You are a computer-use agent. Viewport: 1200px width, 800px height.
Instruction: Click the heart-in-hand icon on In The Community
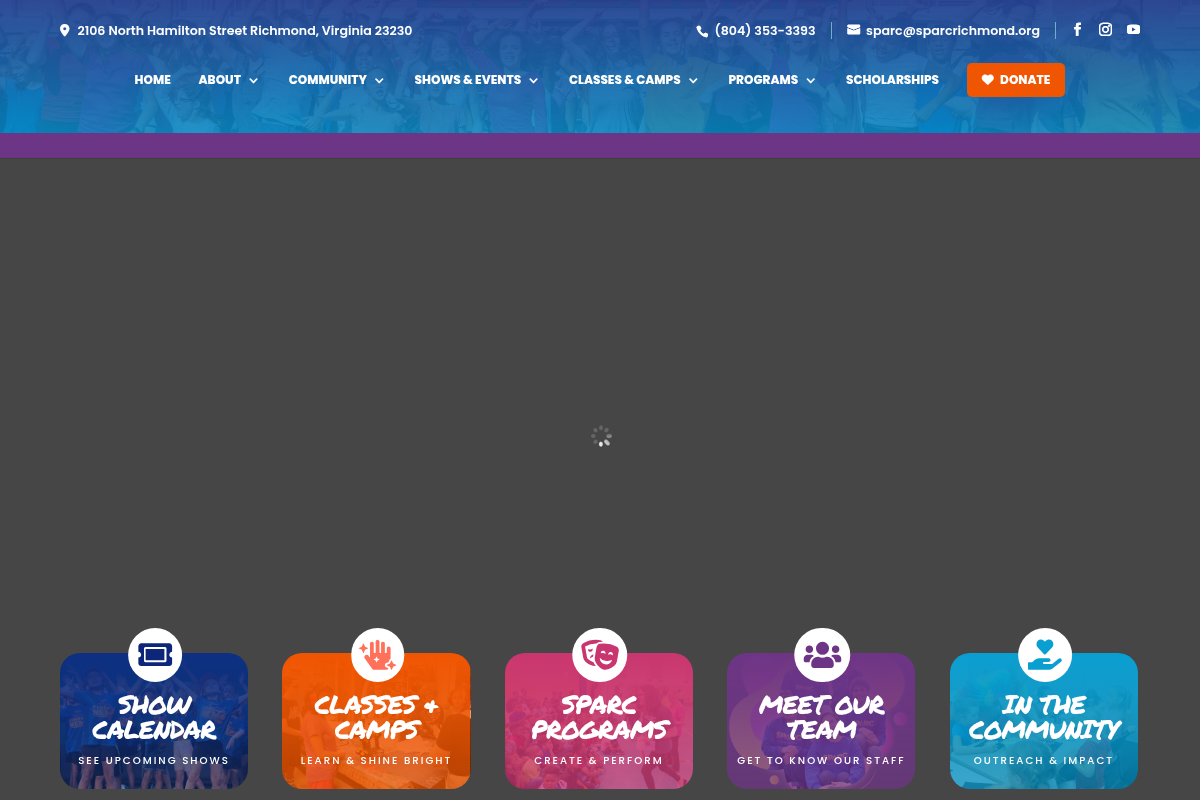[1044, 654]
